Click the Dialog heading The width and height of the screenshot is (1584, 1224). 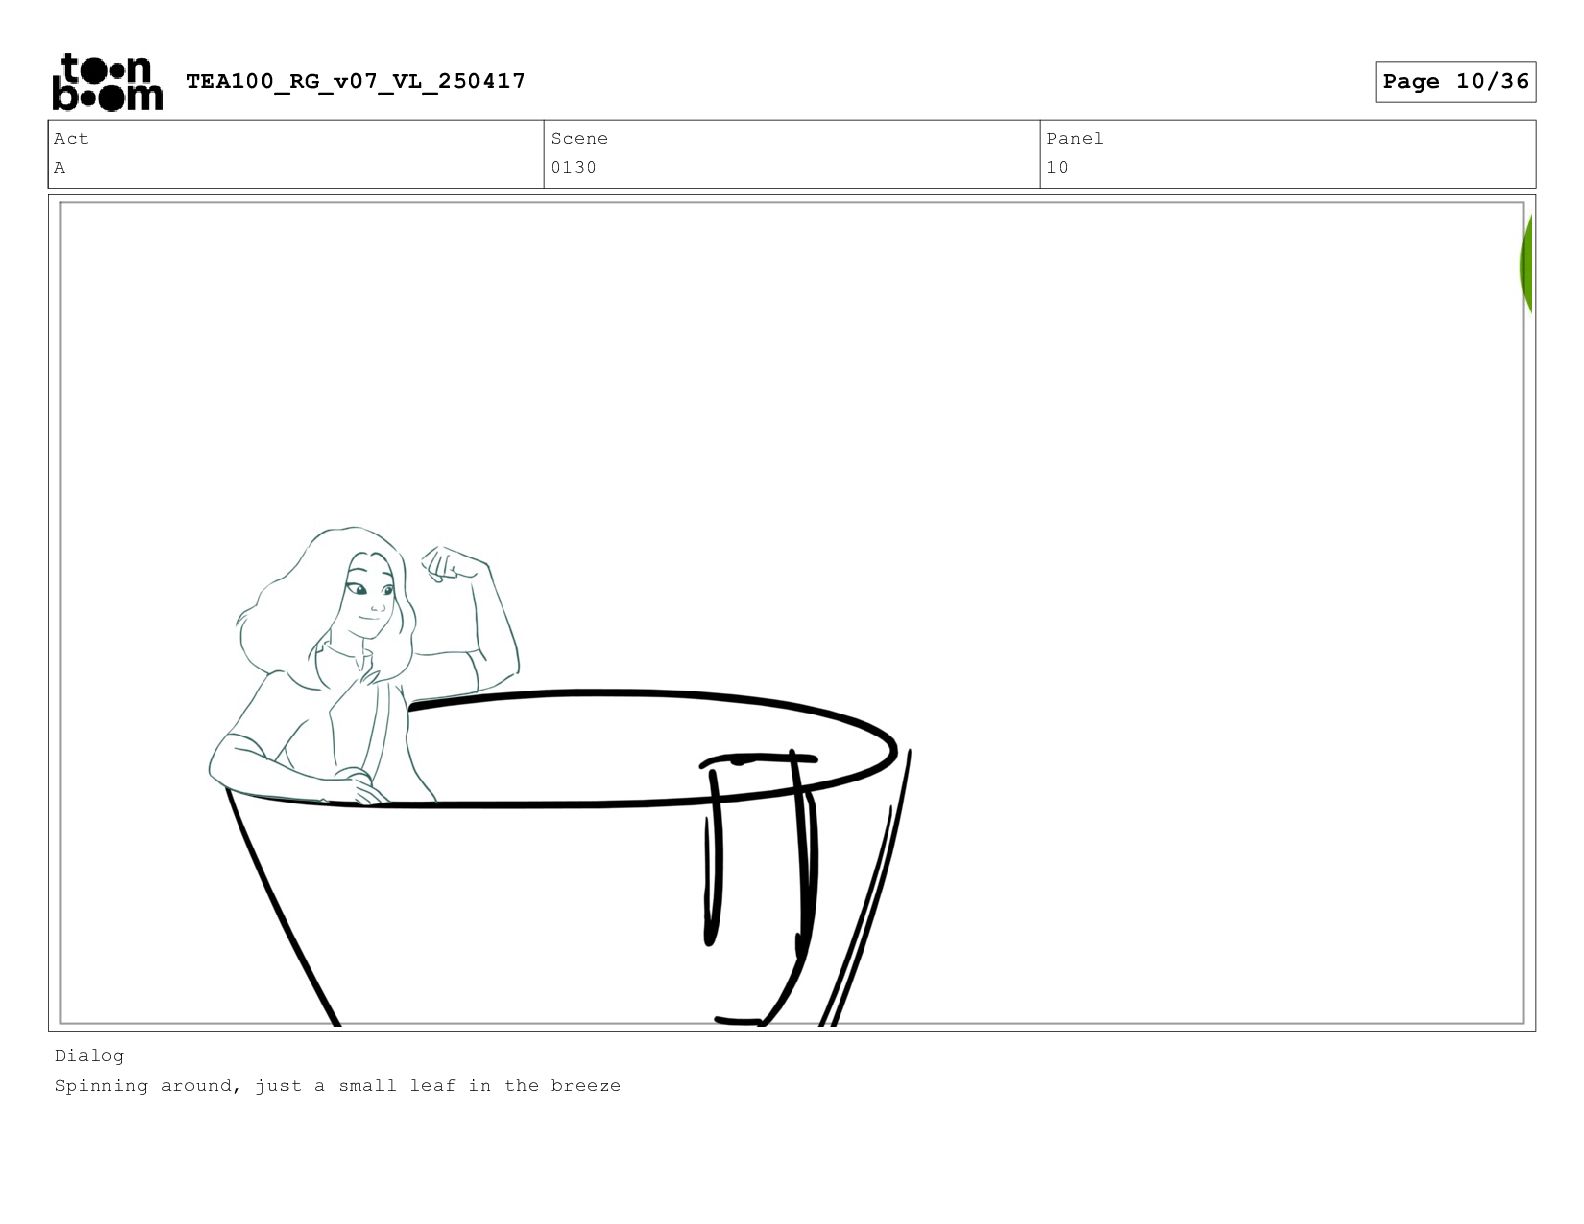click(x=89, y=1056)
